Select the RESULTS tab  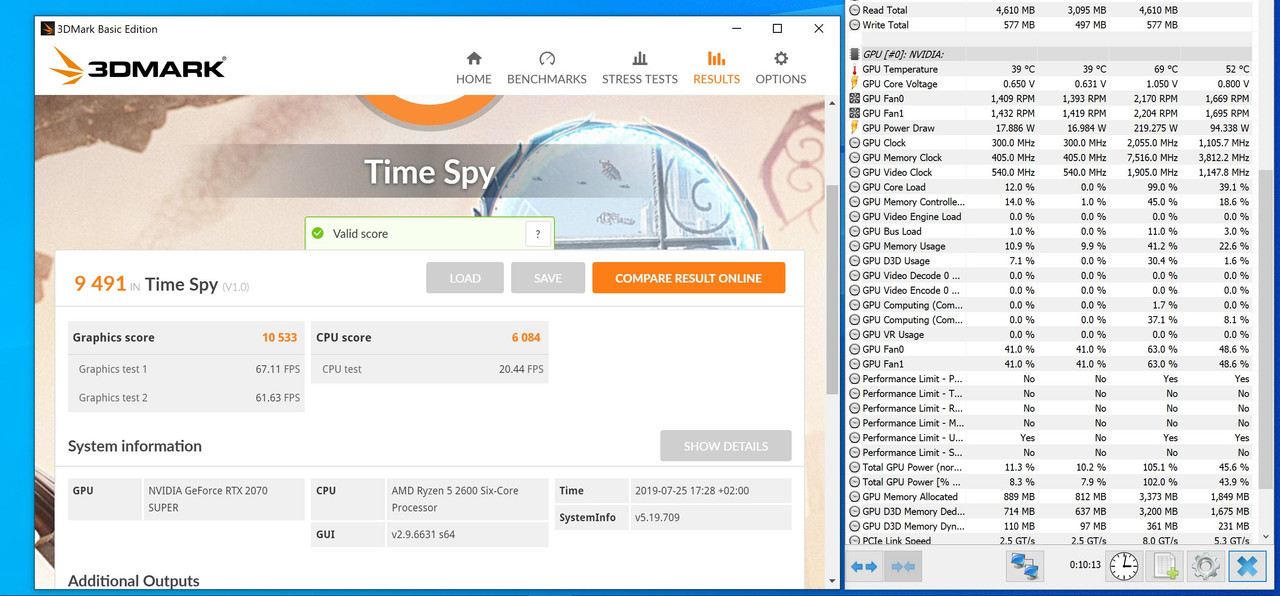coord(716,68)
